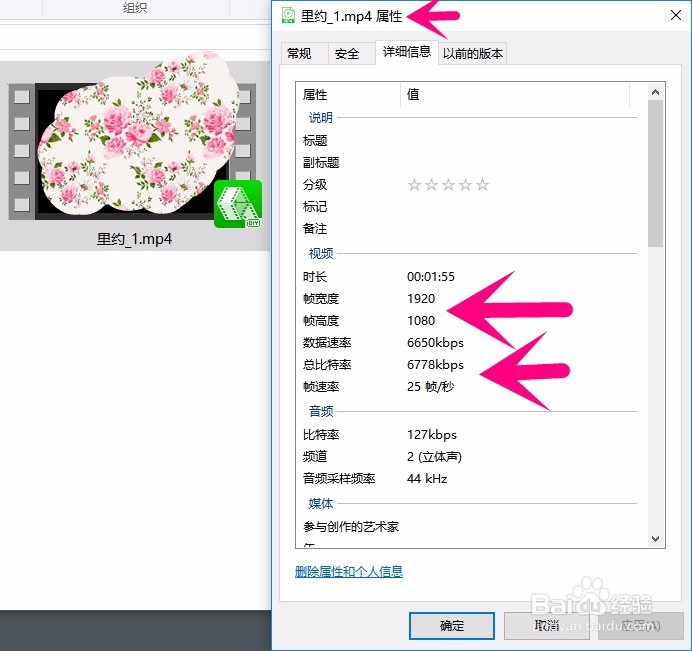Select the audio 比特率 value 127kbps
The width and height of the screenshot is (692, 651).
click(432, 435)
